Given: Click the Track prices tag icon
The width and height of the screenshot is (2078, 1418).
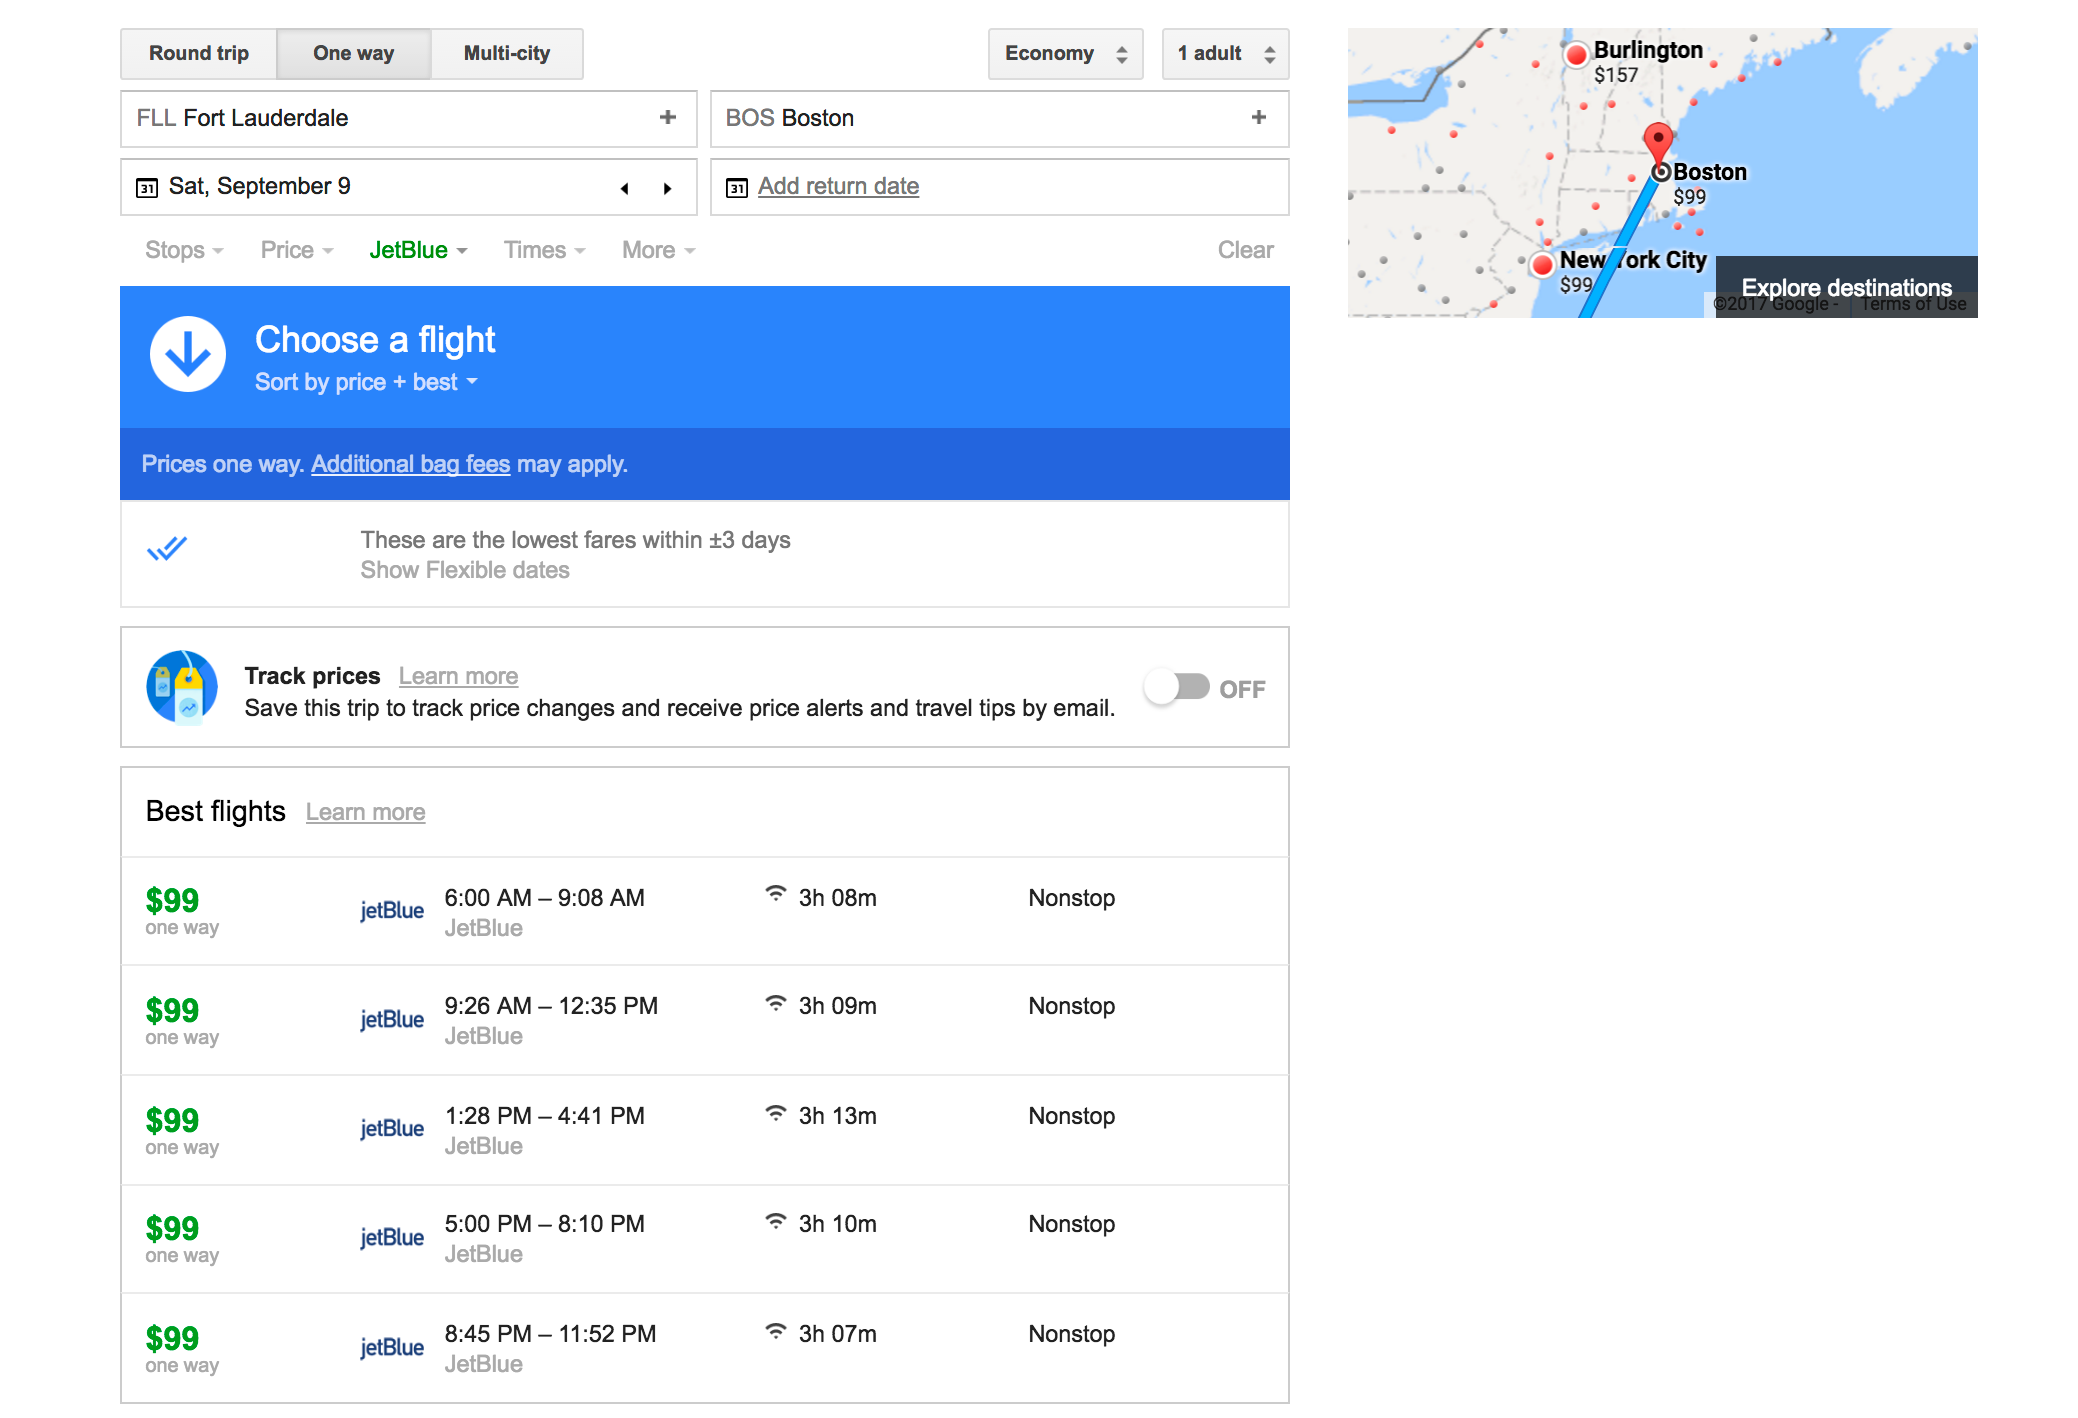Looking at the screenshot, I should click(182, 687).
